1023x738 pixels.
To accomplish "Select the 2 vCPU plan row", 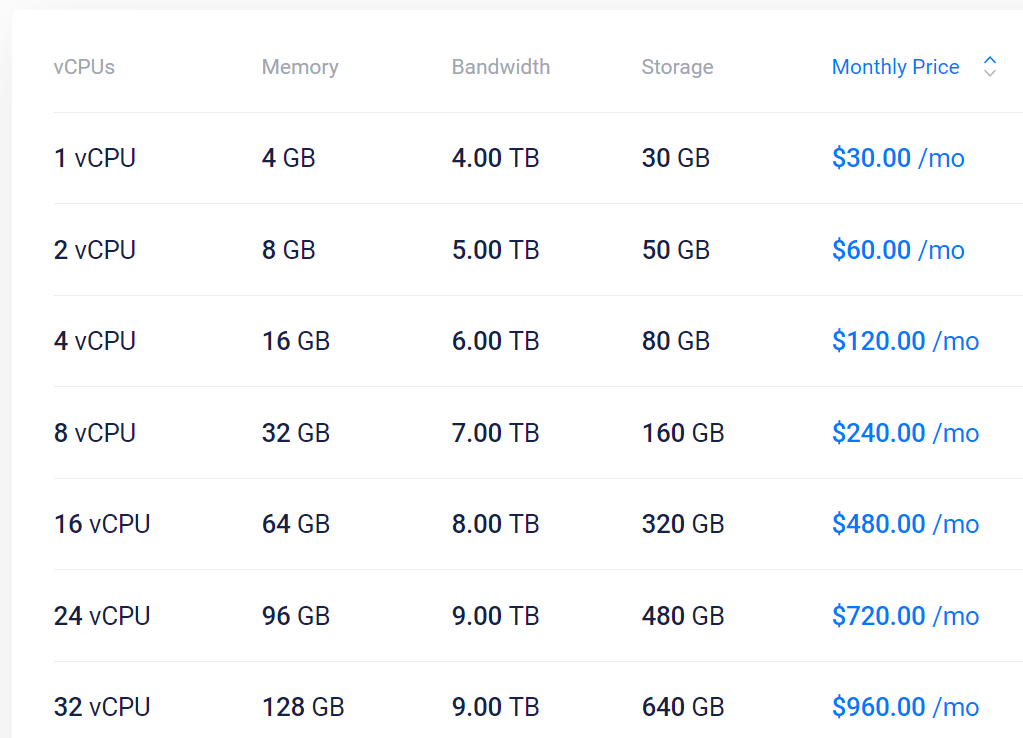I will click(95, 250).
